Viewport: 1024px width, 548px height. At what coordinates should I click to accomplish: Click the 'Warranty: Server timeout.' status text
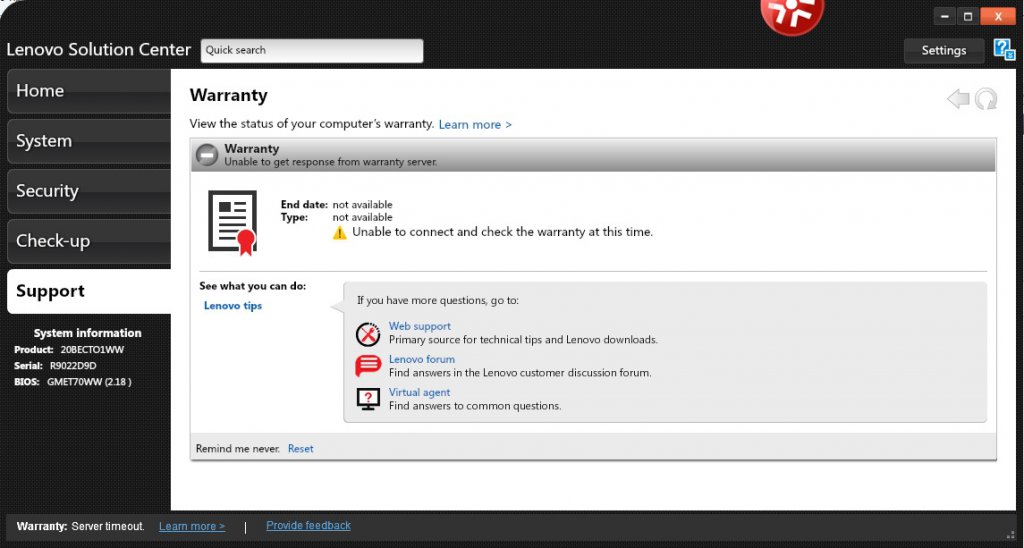(x=80, y=526)
